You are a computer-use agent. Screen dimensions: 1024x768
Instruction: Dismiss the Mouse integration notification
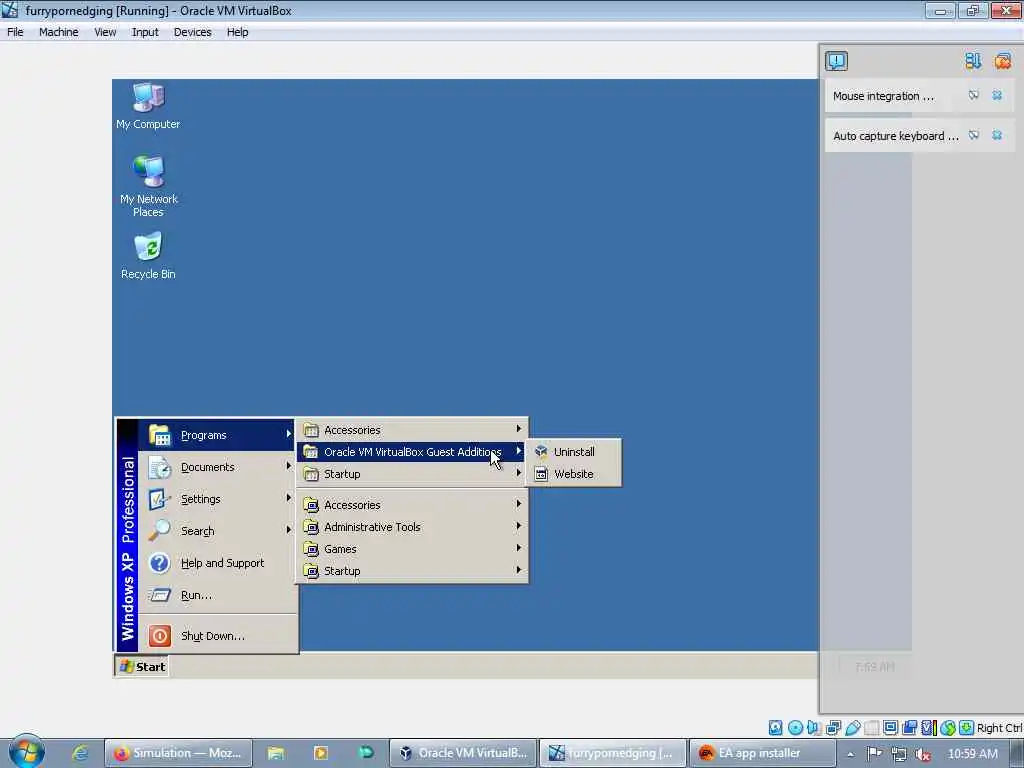pyautogui.click(x=997, y=95)
